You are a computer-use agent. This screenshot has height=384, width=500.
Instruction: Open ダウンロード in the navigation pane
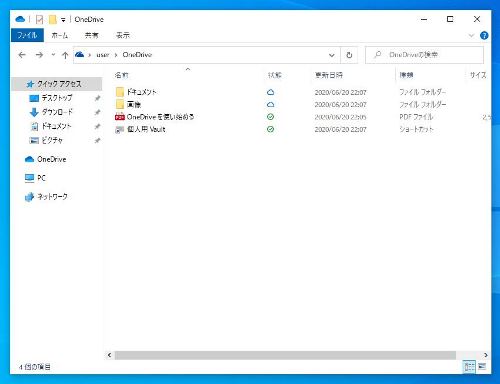pyautogui.click(x=56, y=112)
